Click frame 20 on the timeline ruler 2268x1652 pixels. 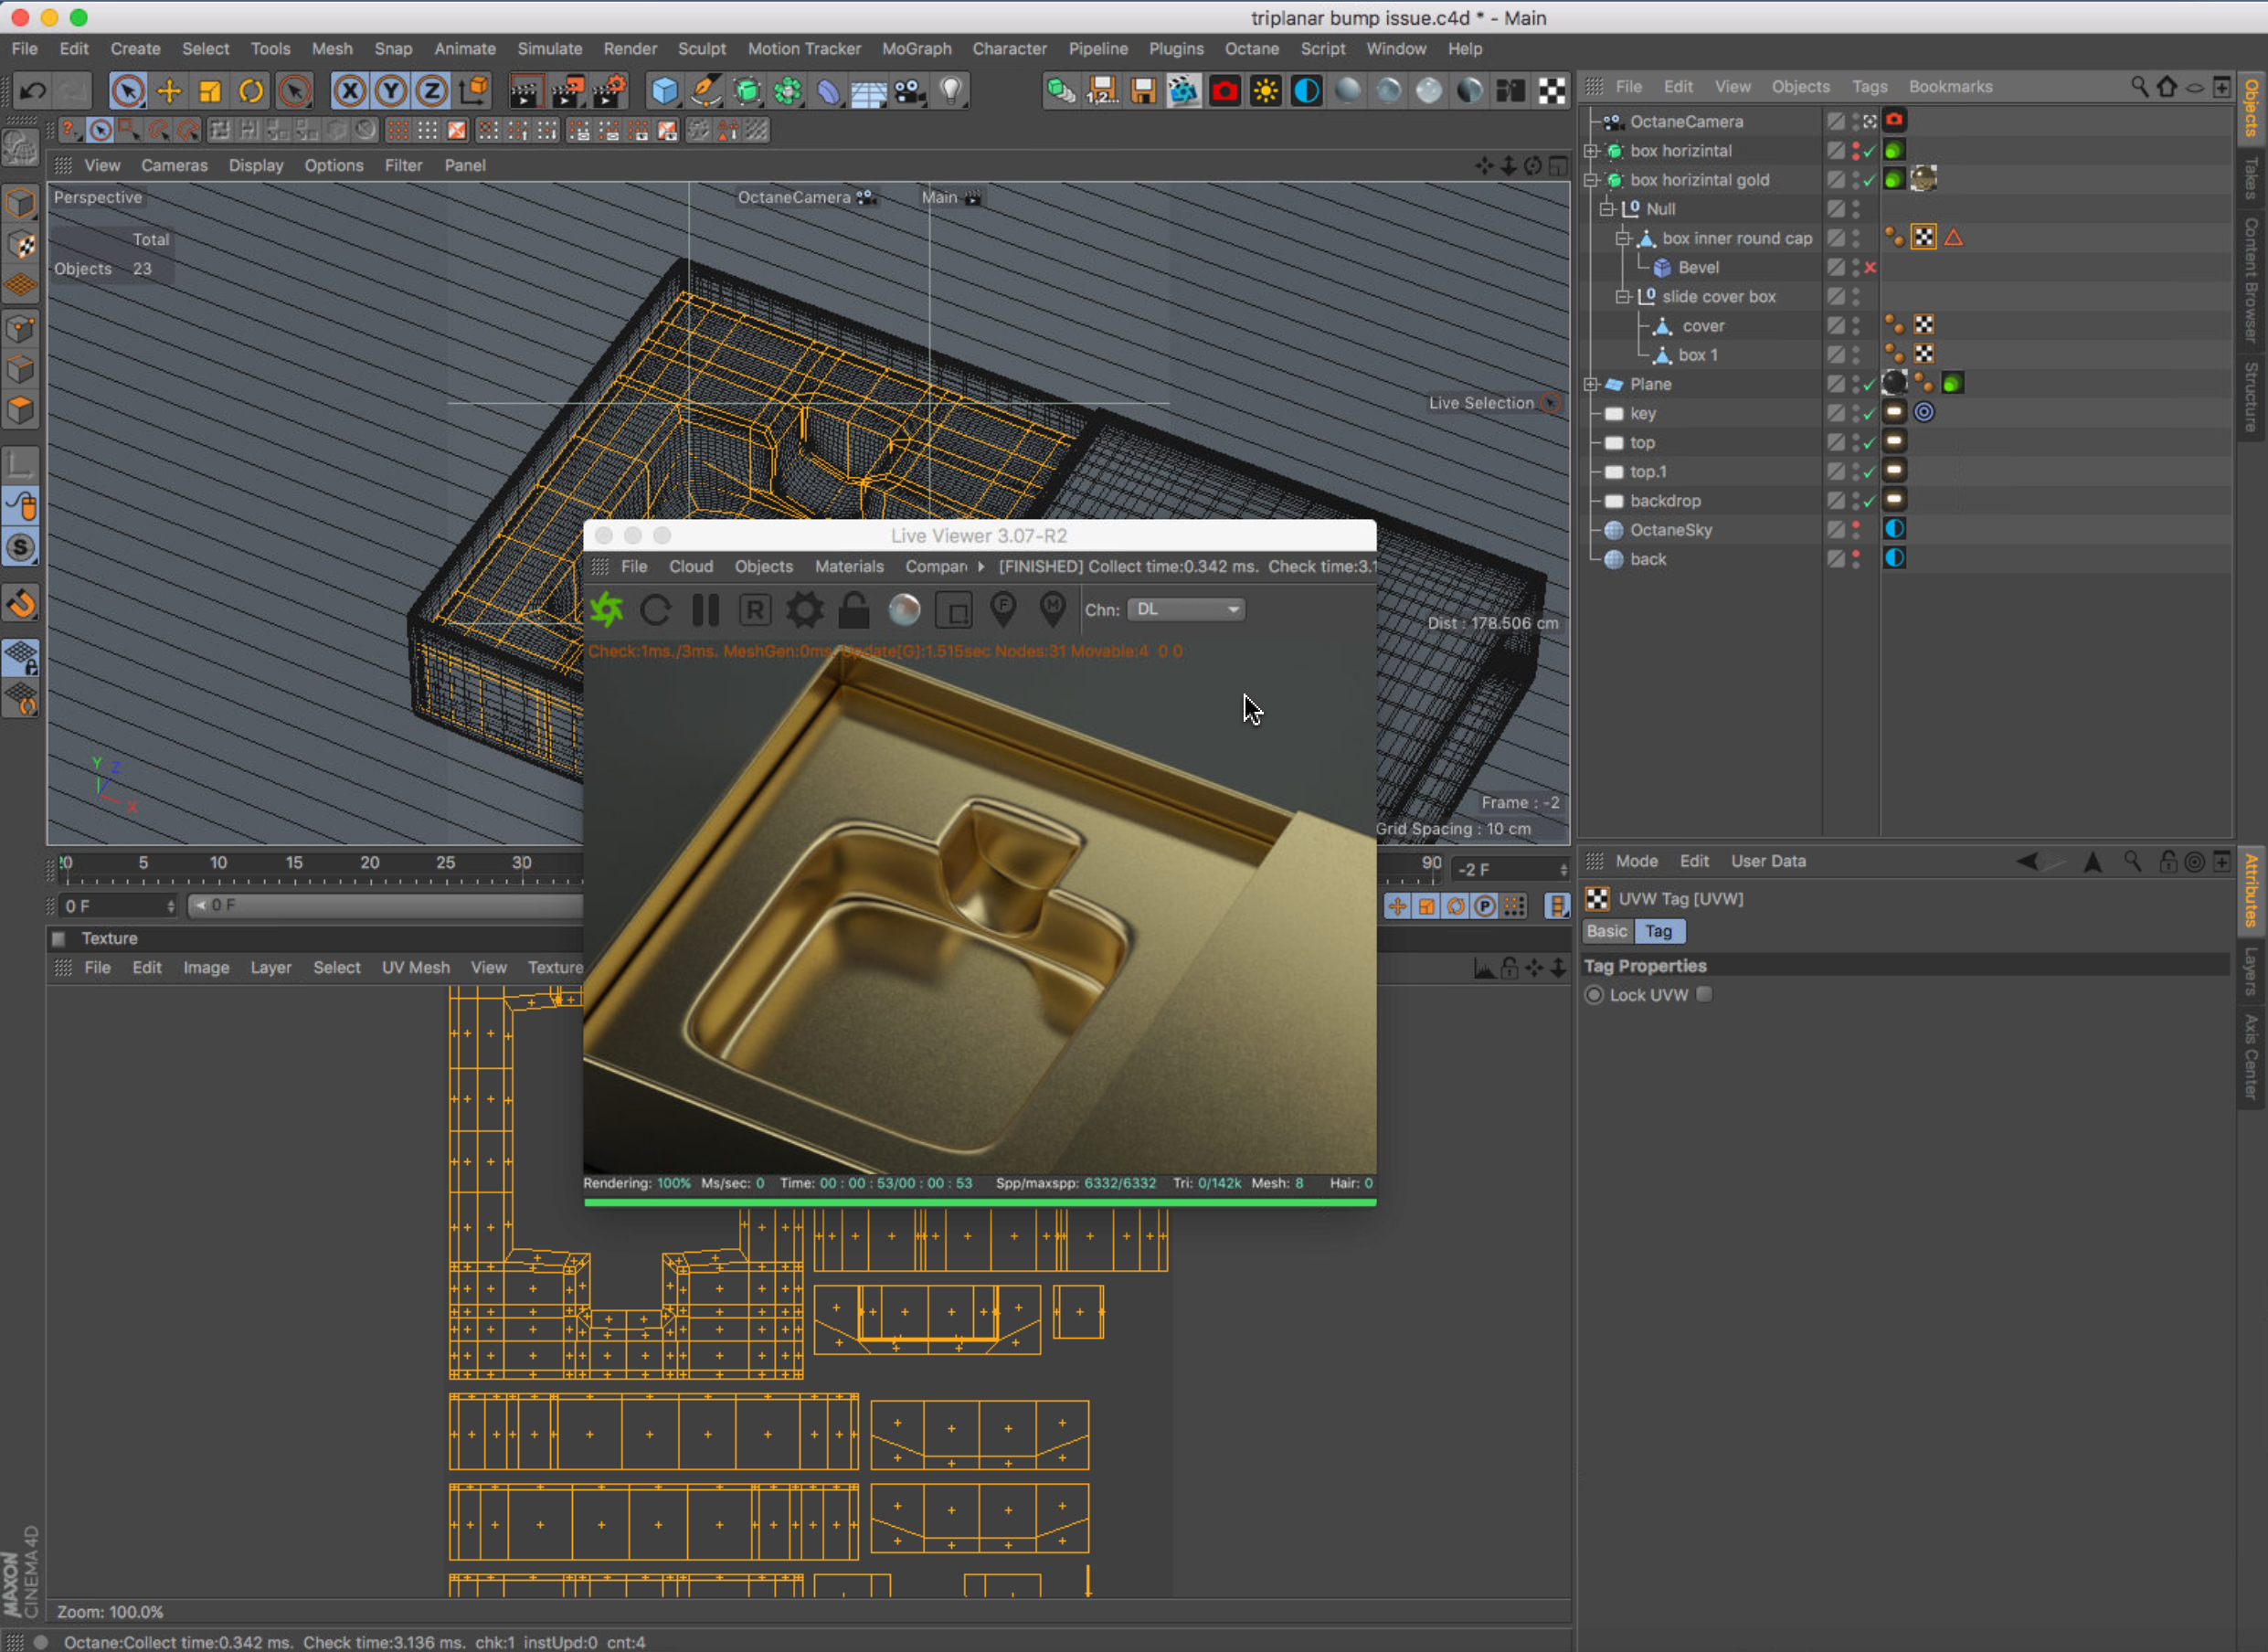pos(369,871)
